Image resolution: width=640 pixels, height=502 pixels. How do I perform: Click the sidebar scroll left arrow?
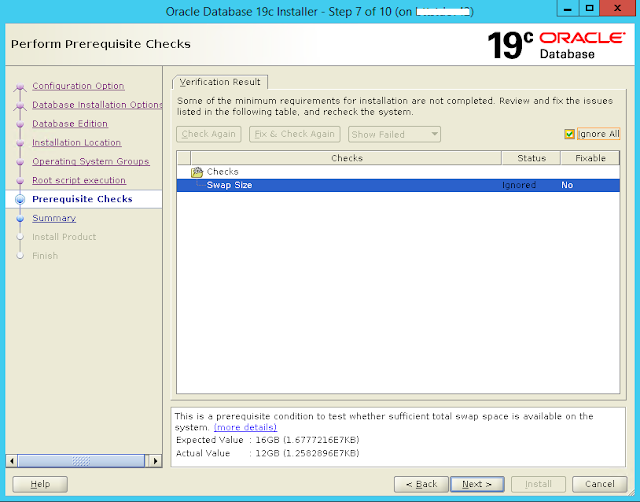tap(12, 461)
